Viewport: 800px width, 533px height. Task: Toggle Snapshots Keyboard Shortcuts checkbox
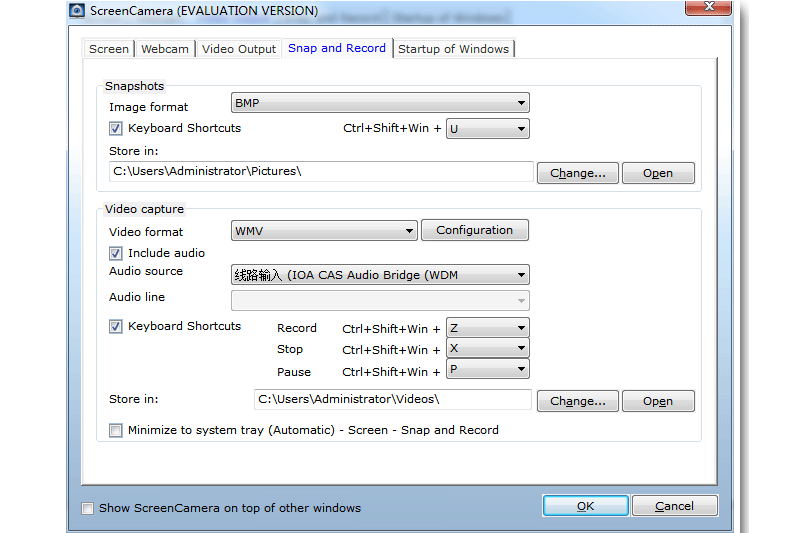coord(116,128)
